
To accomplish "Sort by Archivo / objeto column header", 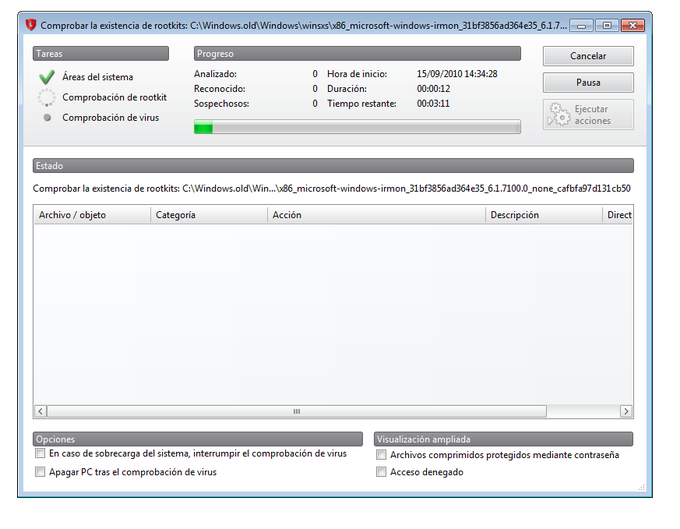I will coord(92,215).
